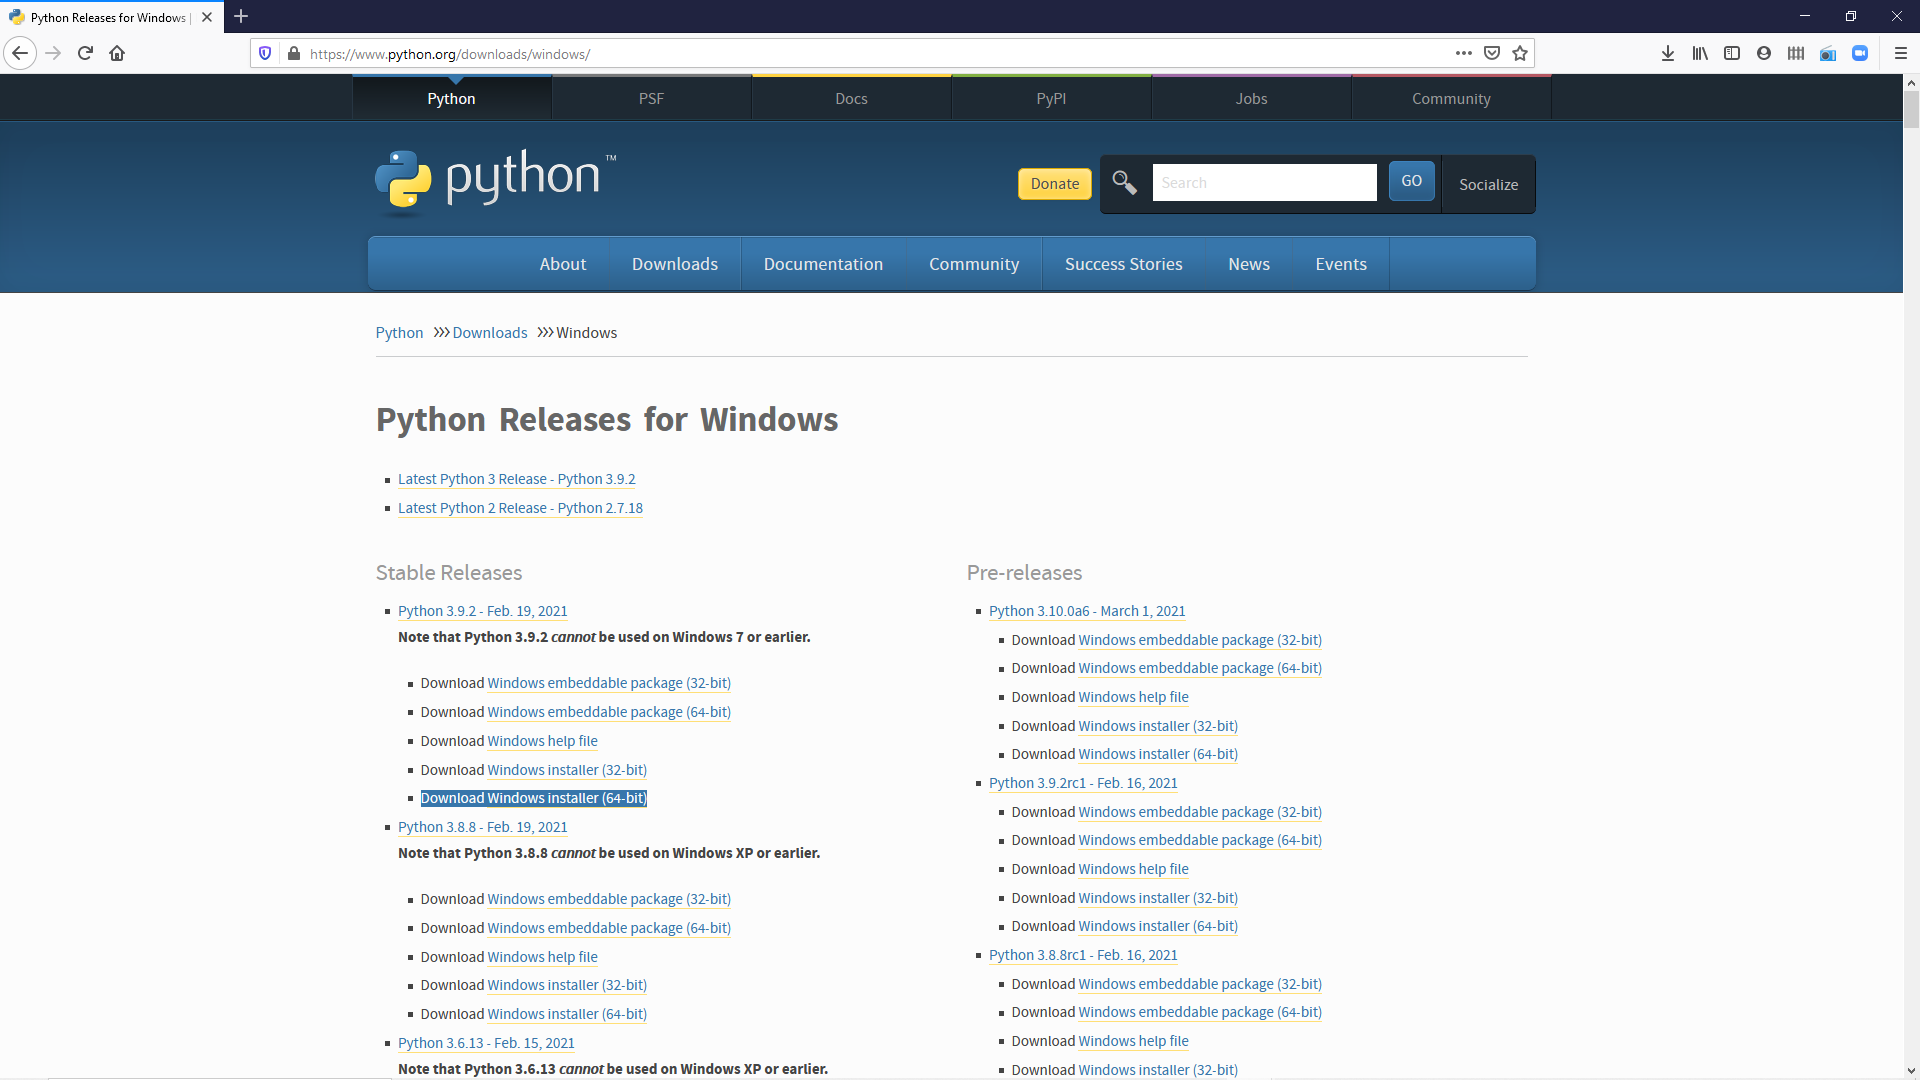This screenshot has width=1920, height=1080.
Task: Open Python 3.8.8rc1 - Feb. 16, 2021
Action: [1083, 955]
